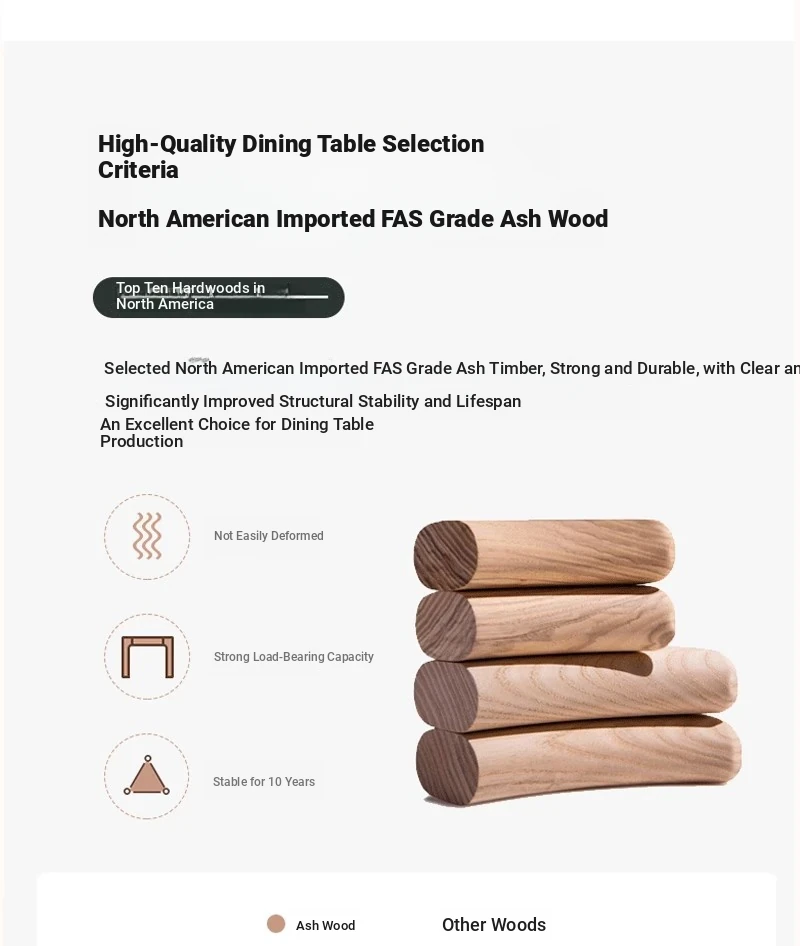Click the Strong Load-Bearing Capacity label
800x946 pixels.
click(294, 657)
